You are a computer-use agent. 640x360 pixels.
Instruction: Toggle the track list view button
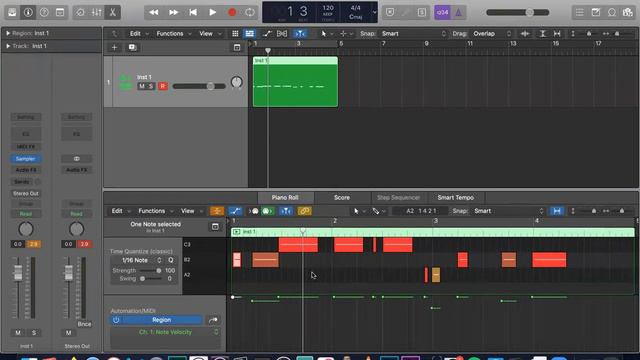[x=249, y=33]
